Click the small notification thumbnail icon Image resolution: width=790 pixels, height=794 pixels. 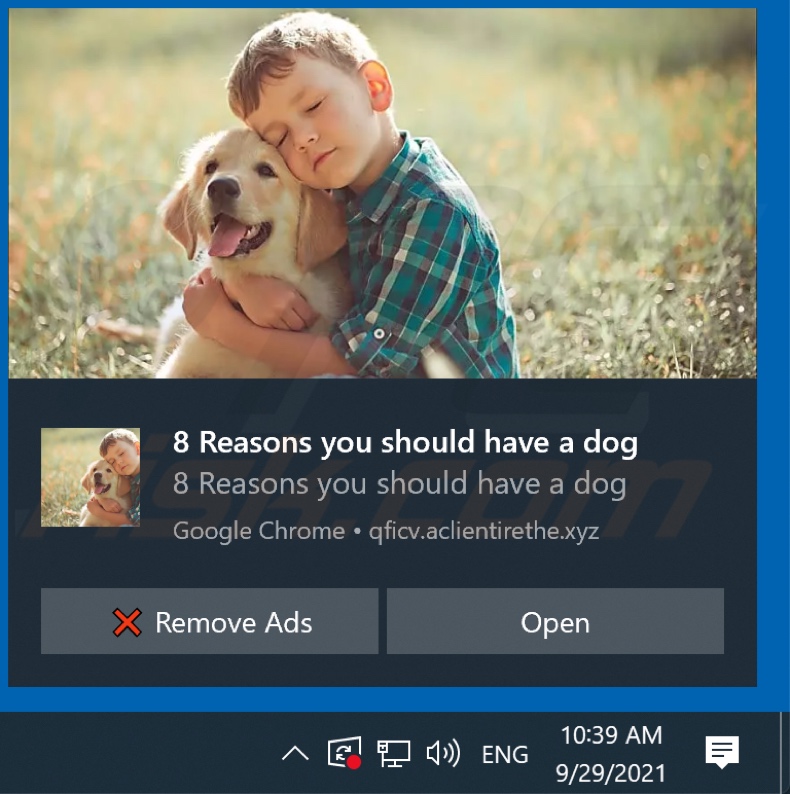coord(91,478)
